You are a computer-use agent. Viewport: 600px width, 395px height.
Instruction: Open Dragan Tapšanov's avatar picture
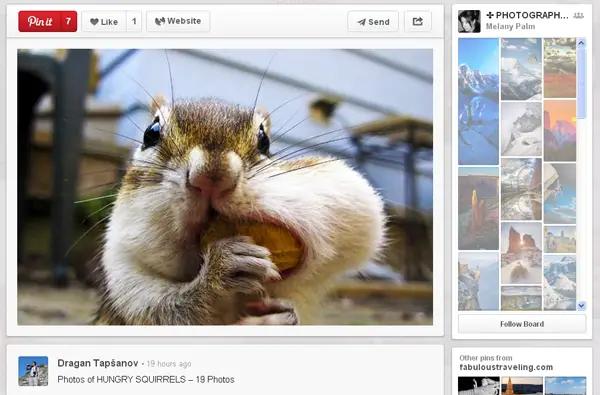pos(33,371)
